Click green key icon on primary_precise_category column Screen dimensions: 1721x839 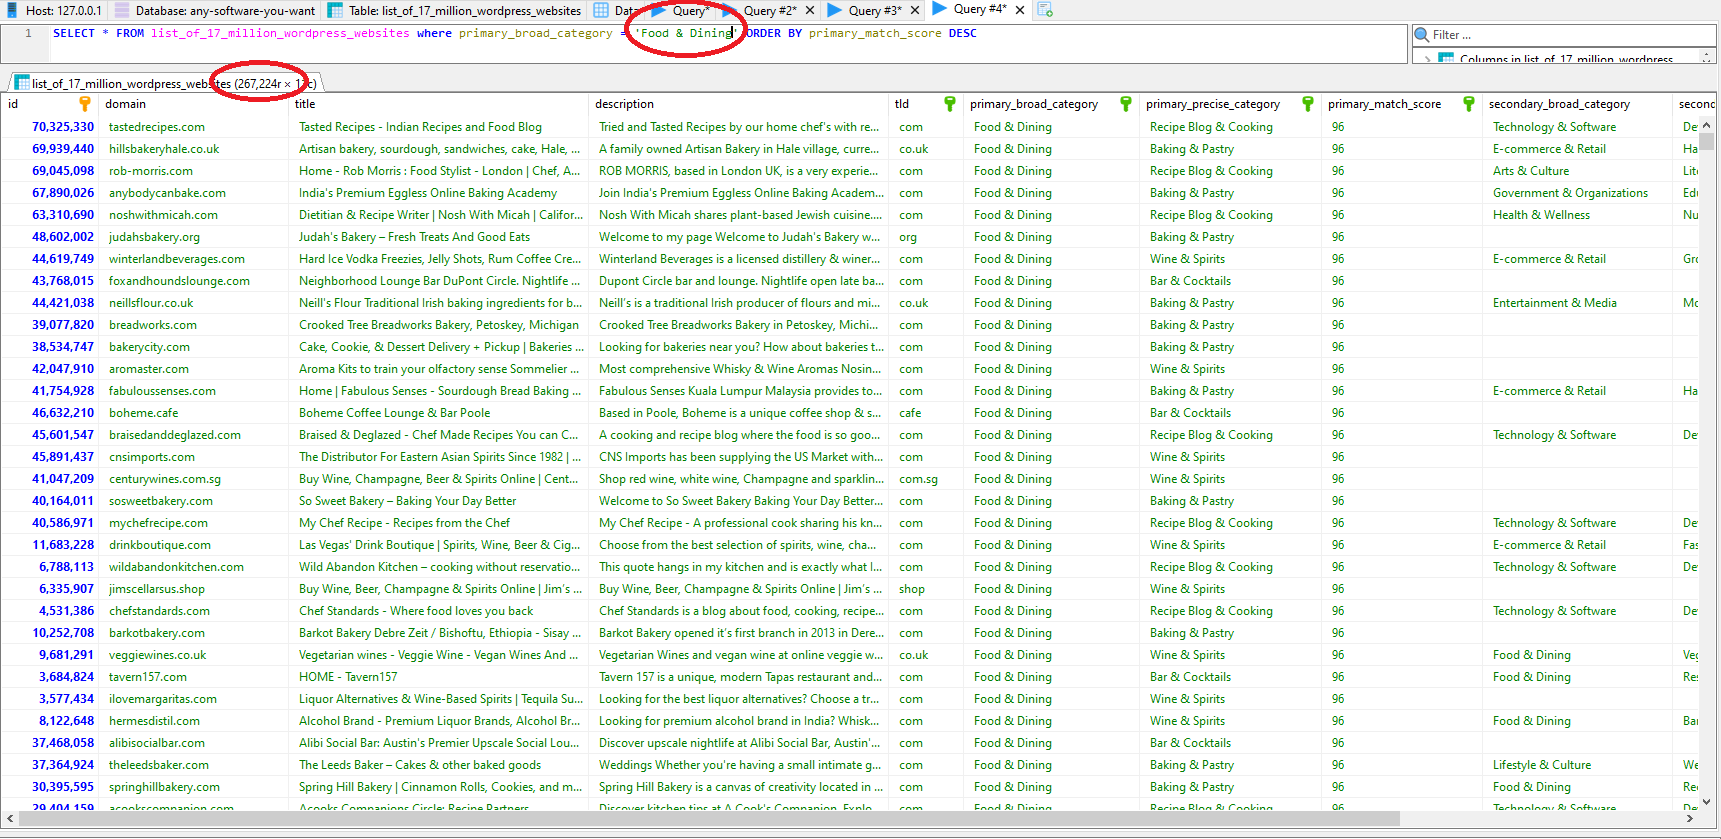[x=1308, y=104]
